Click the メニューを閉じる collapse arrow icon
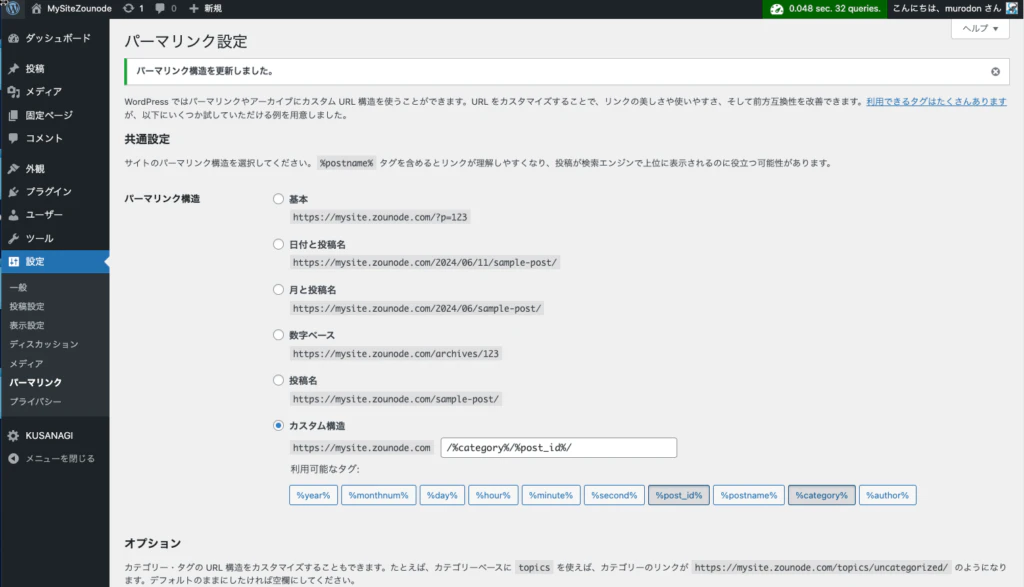Screen dimensions: 1024x587 [14, 458]
